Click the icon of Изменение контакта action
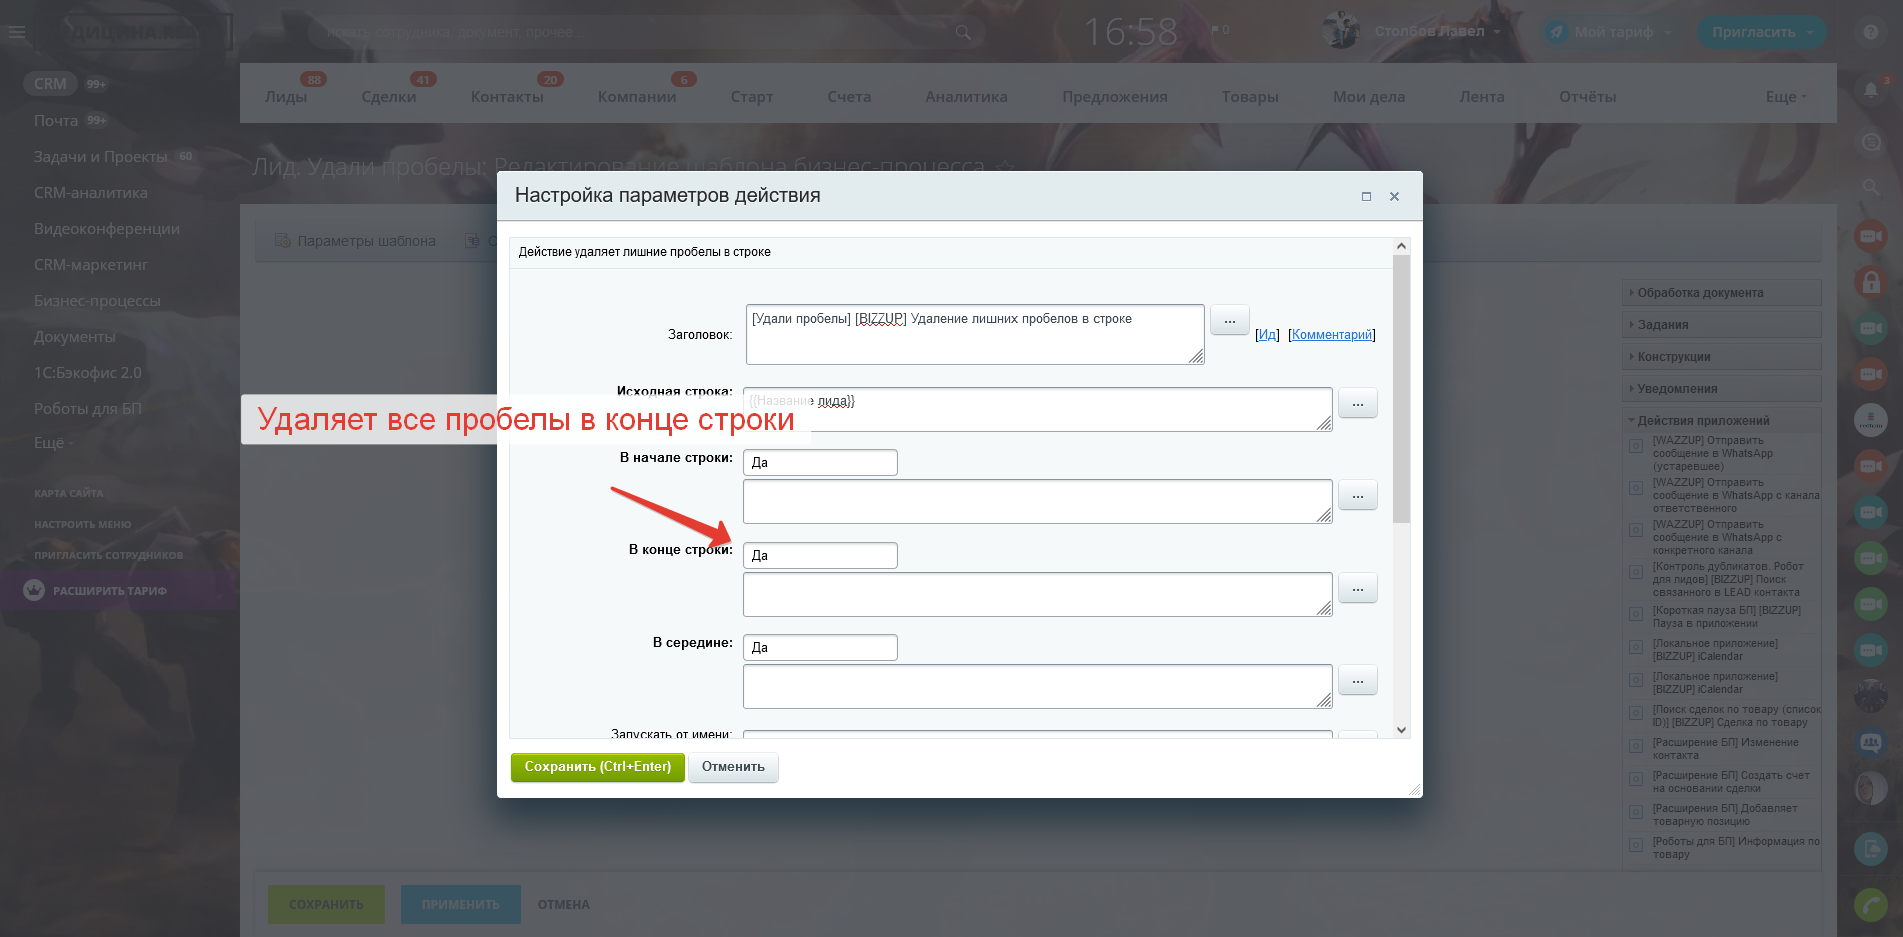The height and width of the screenshot is (937, 1903). click(x=1636, y=746)
